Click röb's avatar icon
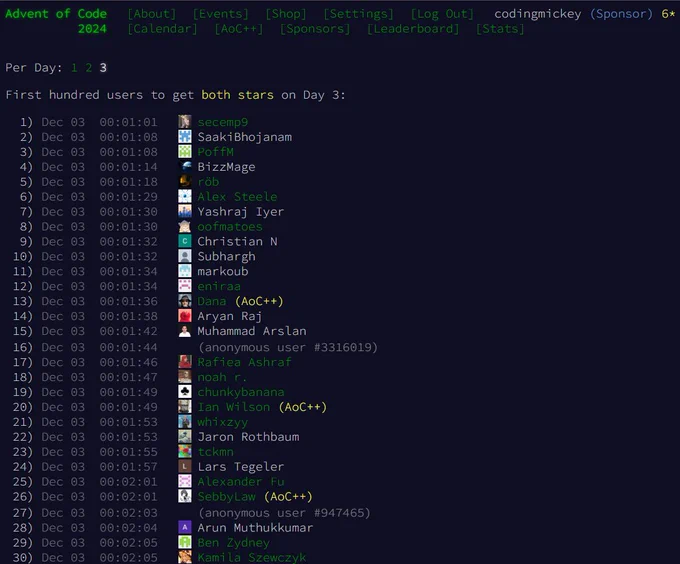680x564 pixels. [x=185, y=181]
